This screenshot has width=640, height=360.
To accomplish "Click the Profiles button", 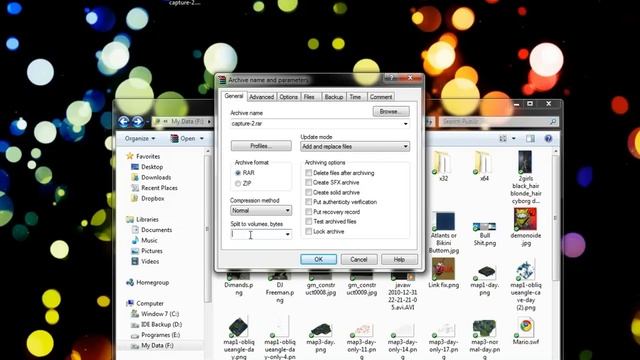I will pos(261,146).
